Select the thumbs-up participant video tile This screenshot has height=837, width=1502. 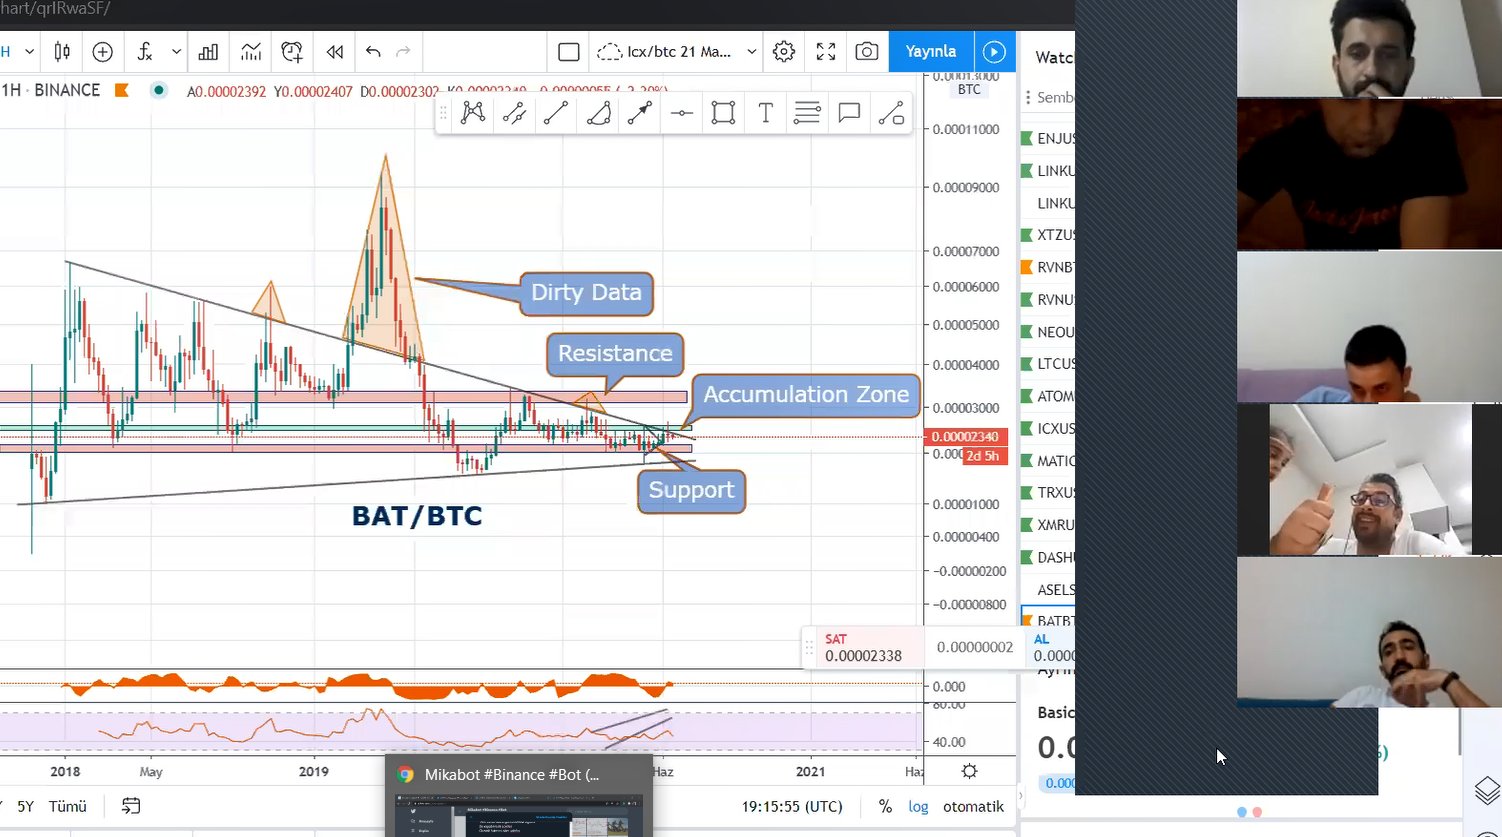click(x=1370, y=479)
